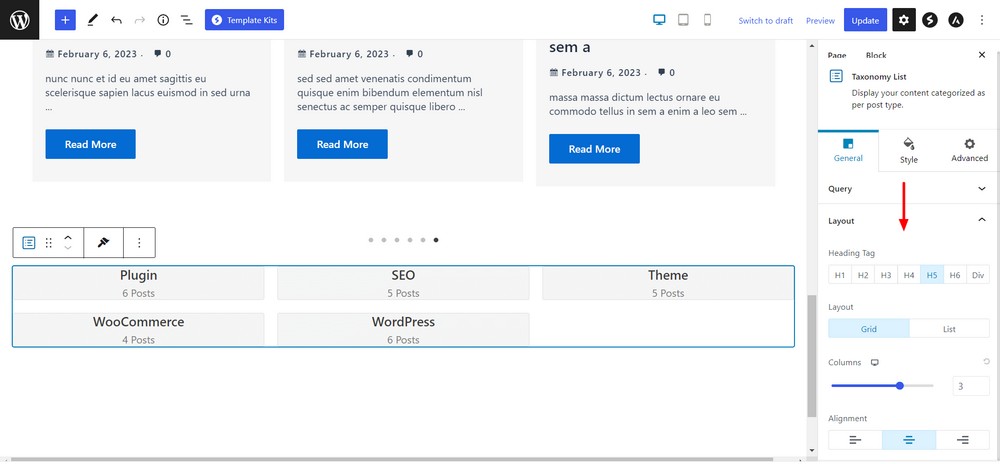Align taxonomy content left

coord(855,440)
